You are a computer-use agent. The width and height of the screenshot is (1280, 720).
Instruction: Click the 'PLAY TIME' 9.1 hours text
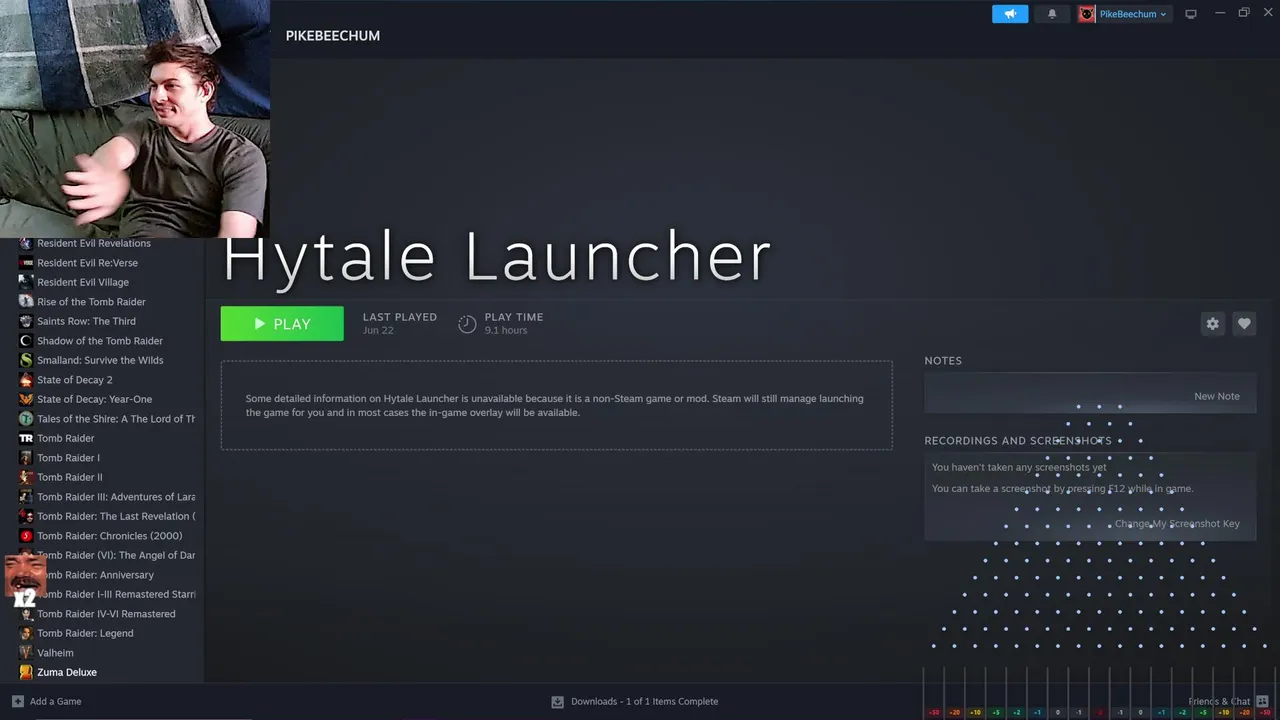click(x=514, y=323)
